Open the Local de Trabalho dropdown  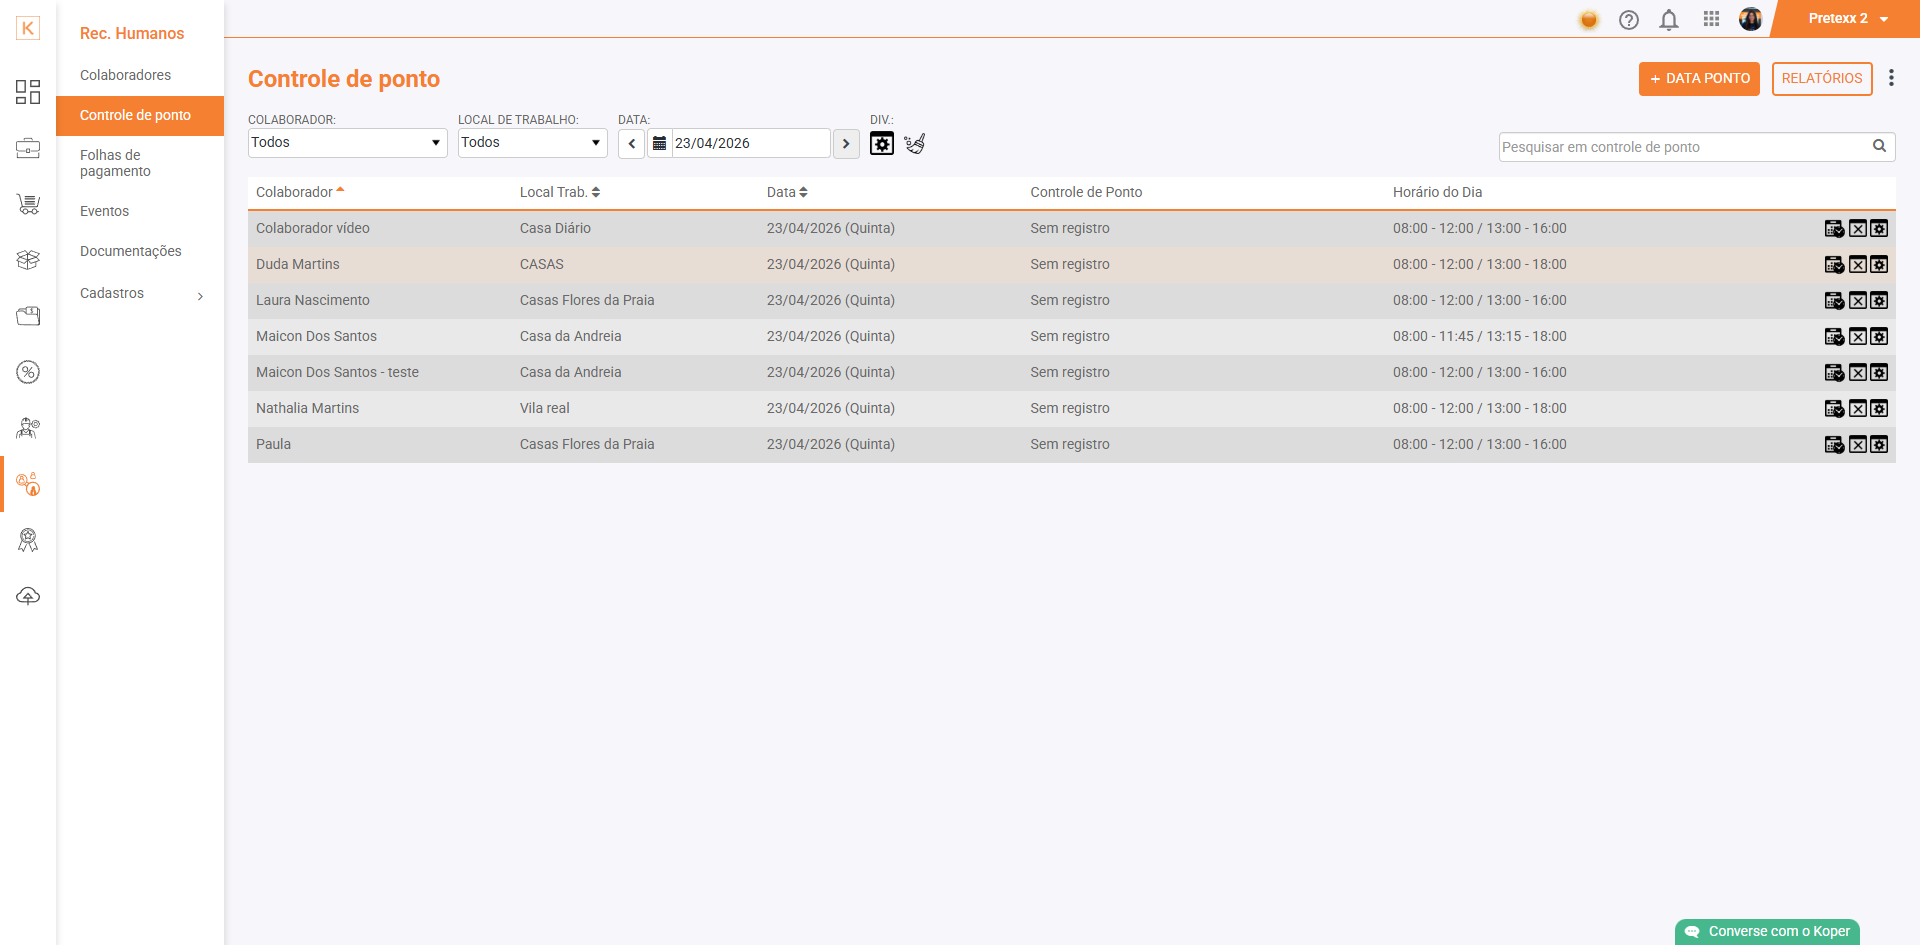532,143
